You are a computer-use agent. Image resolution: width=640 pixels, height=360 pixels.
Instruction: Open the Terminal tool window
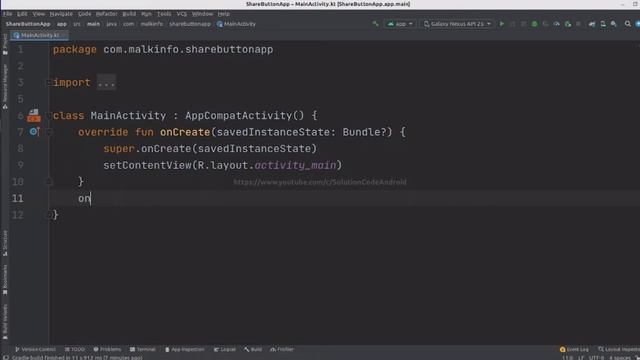point(142,349)
